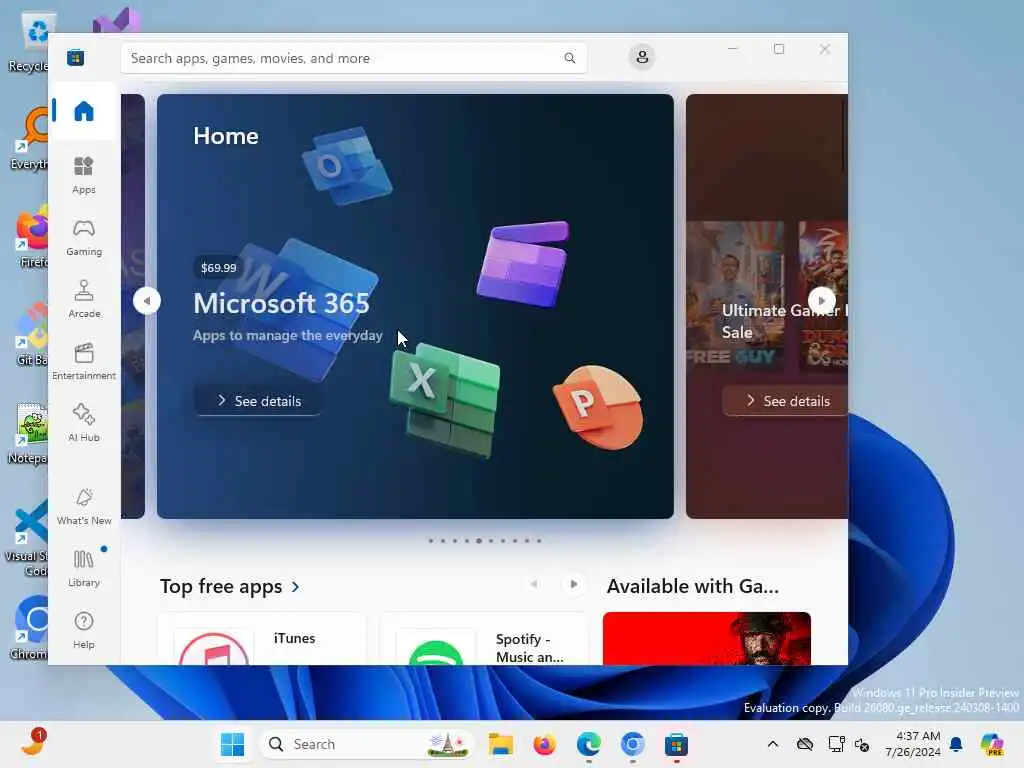
Task: Focus the Store search apps field
Action: click(353, 58)
